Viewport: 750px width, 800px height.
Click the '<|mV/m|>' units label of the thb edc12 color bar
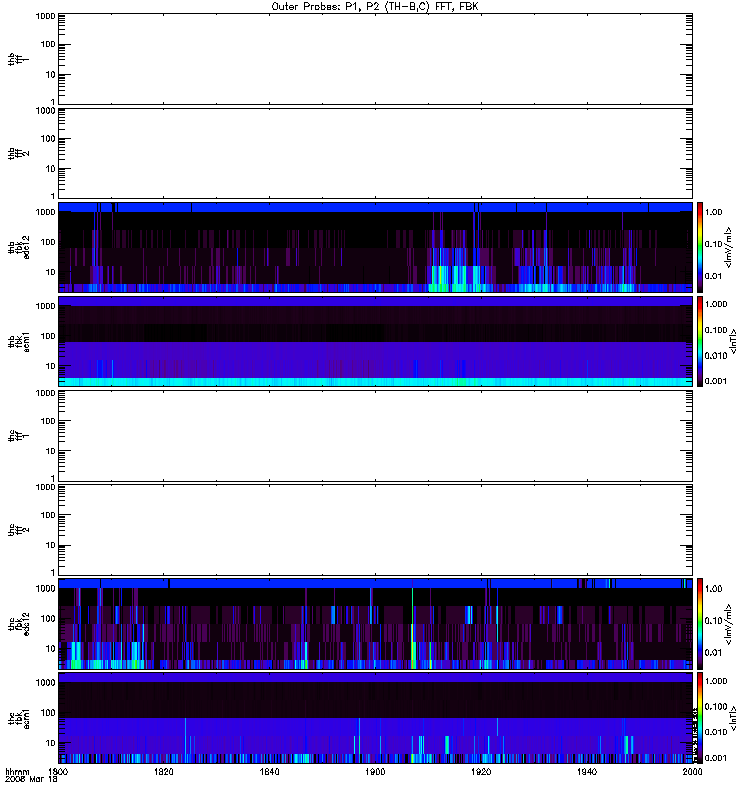coord(729,247)
